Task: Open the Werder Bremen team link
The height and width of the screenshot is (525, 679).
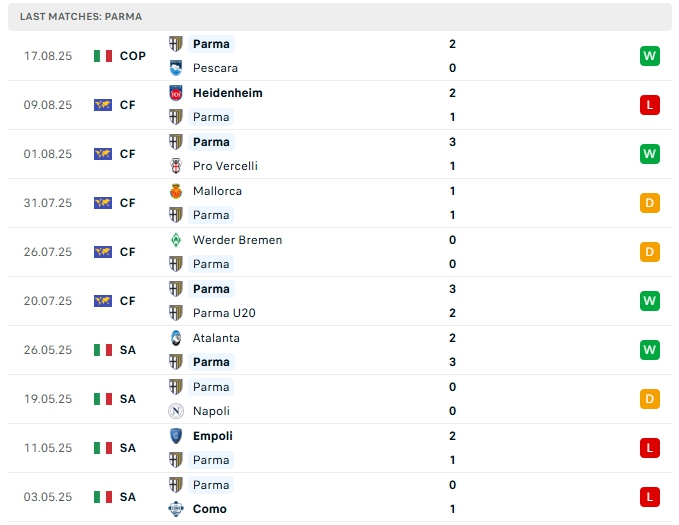Action: (237, 240)
